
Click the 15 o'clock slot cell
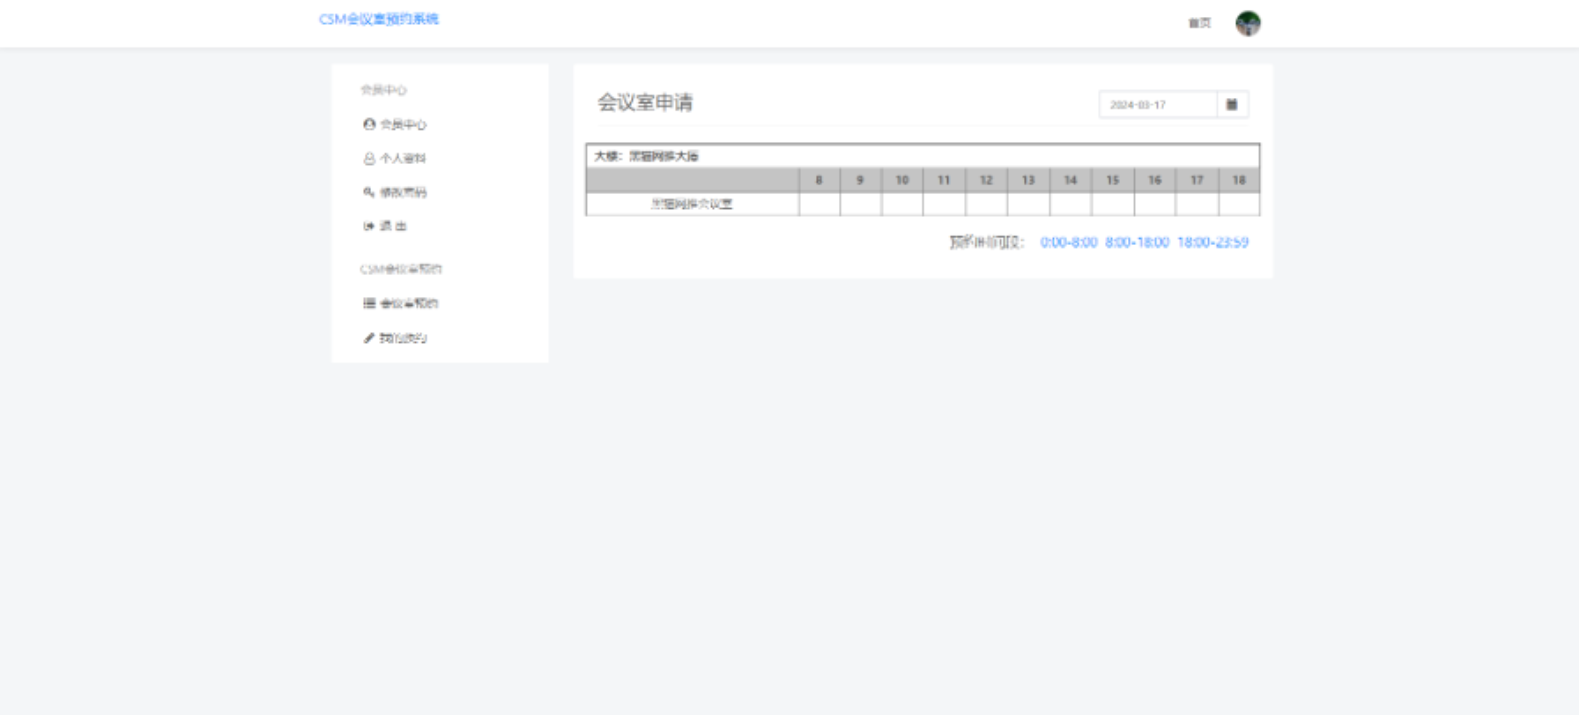pos(1112,204)
